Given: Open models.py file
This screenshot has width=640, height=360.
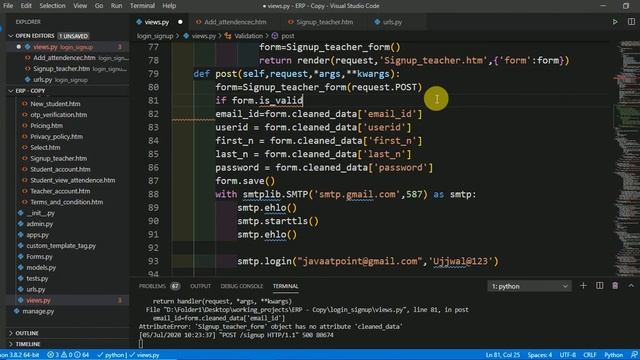Looking at the screenshot, I should tap(41, 267).
